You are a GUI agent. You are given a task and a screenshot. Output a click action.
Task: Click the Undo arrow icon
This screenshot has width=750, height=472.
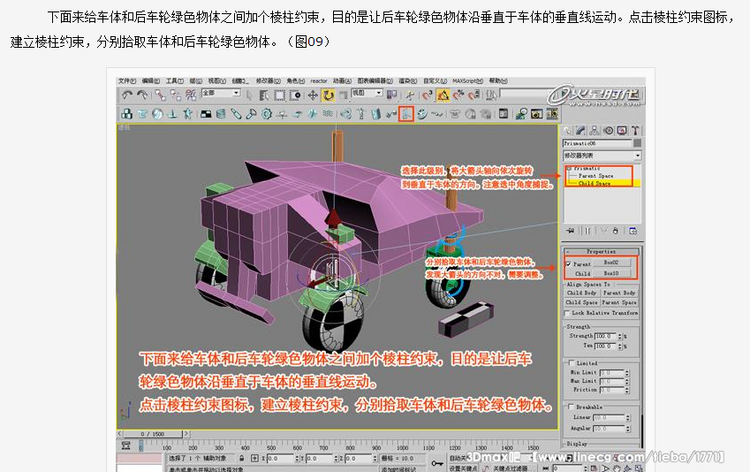[127, 95]
